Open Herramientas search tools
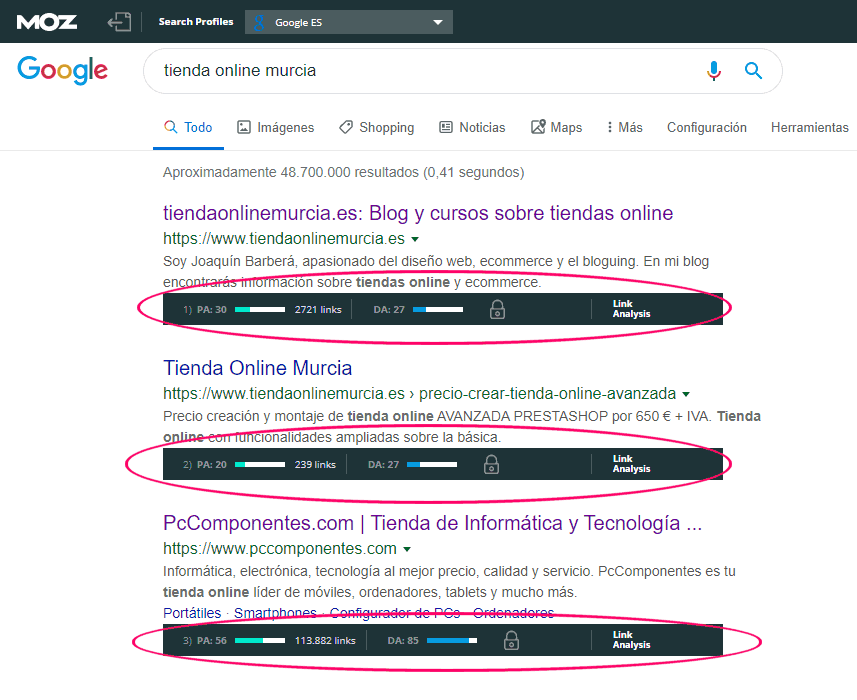This screenshot has height=700, width=857. coord(809,127)
